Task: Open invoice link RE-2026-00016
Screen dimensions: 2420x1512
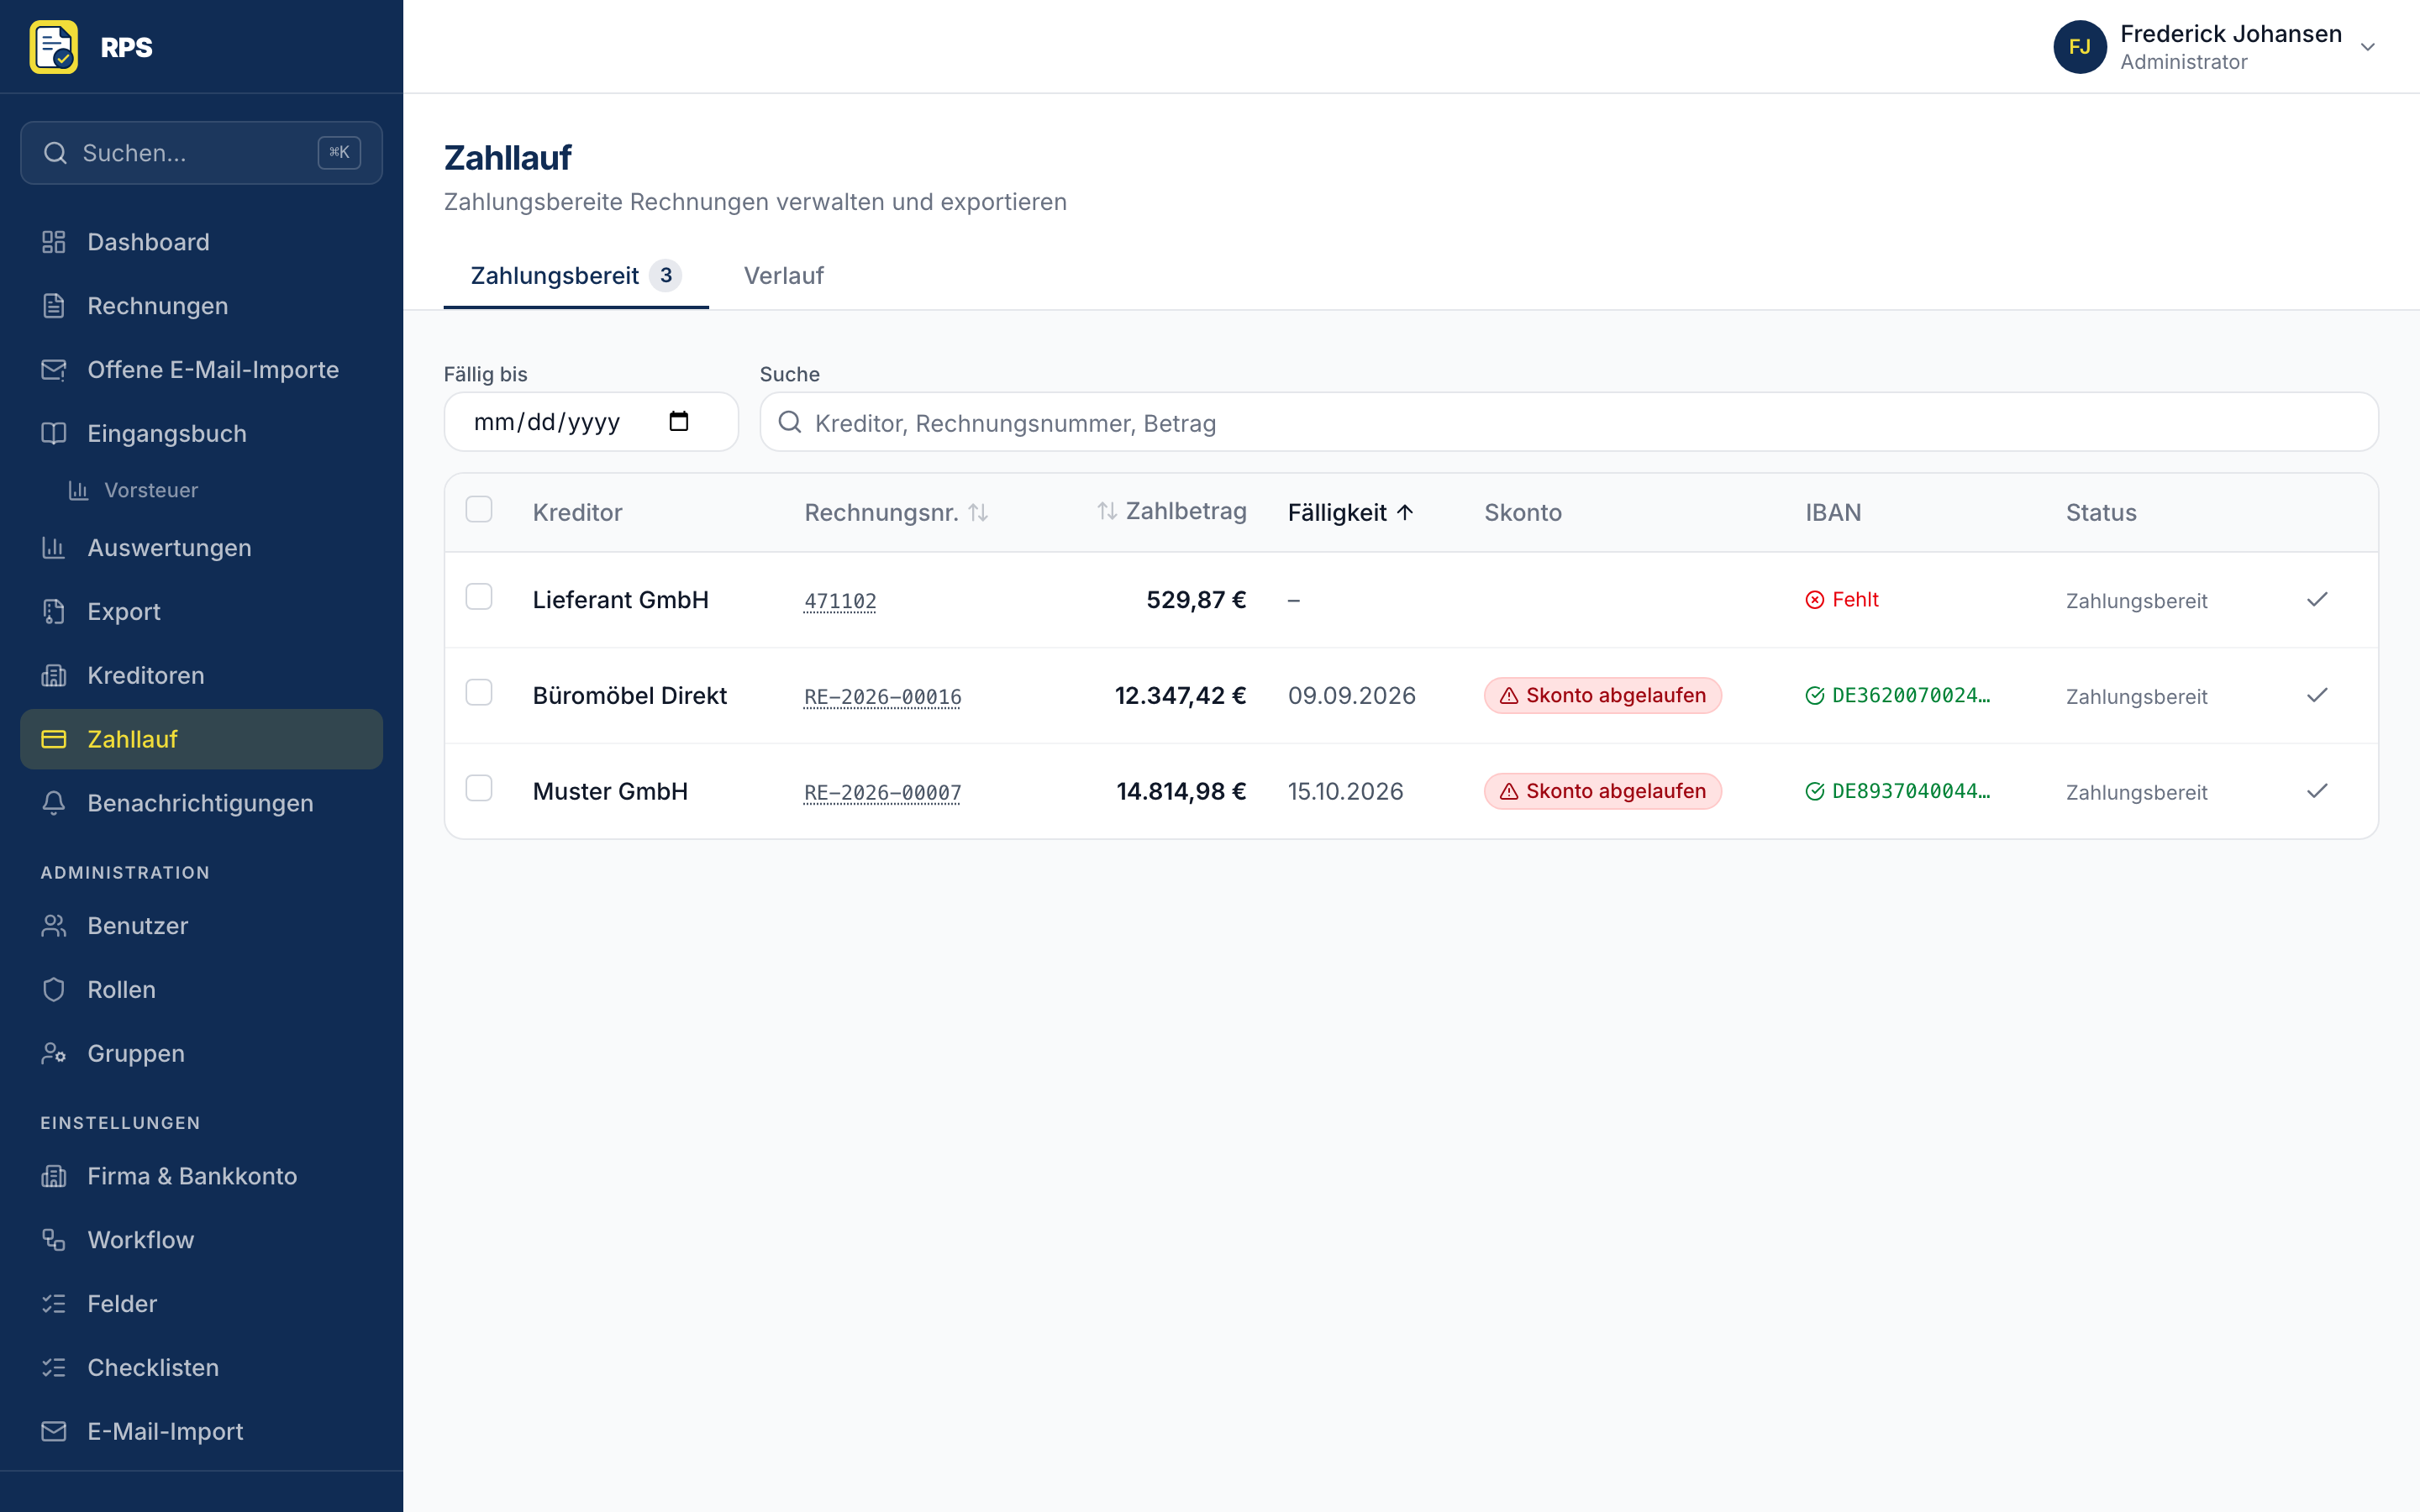Action: (x=882, y=697)
